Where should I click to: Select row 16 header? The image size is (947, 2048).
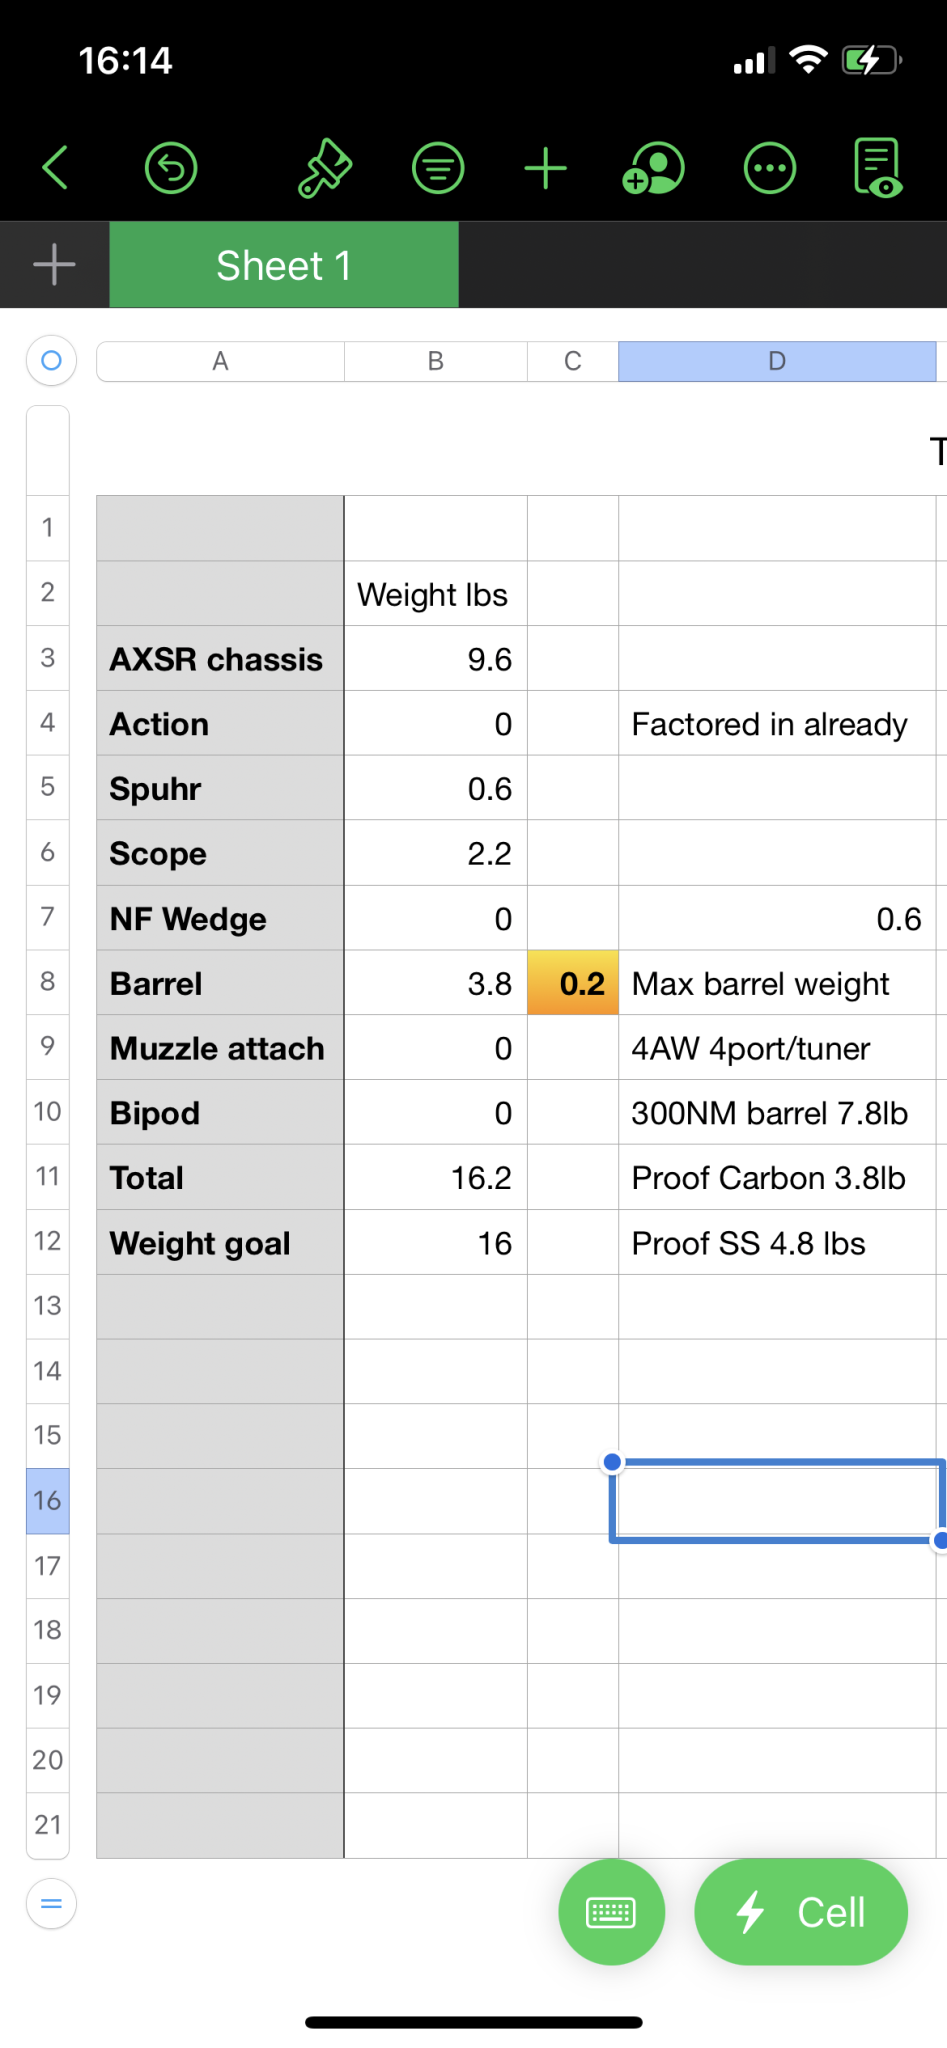pyautogui.click(x=47, y=1500)
